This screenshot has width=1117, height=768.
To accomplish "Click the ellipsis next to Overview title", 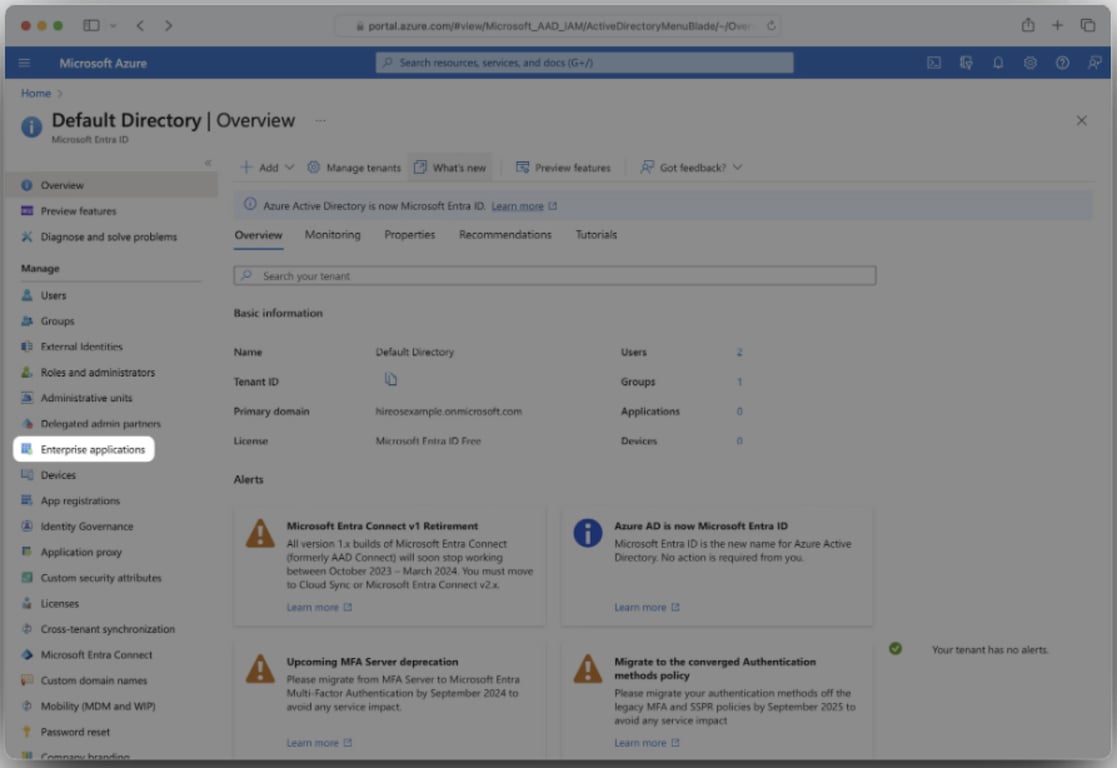I will [x=321, y=120].
